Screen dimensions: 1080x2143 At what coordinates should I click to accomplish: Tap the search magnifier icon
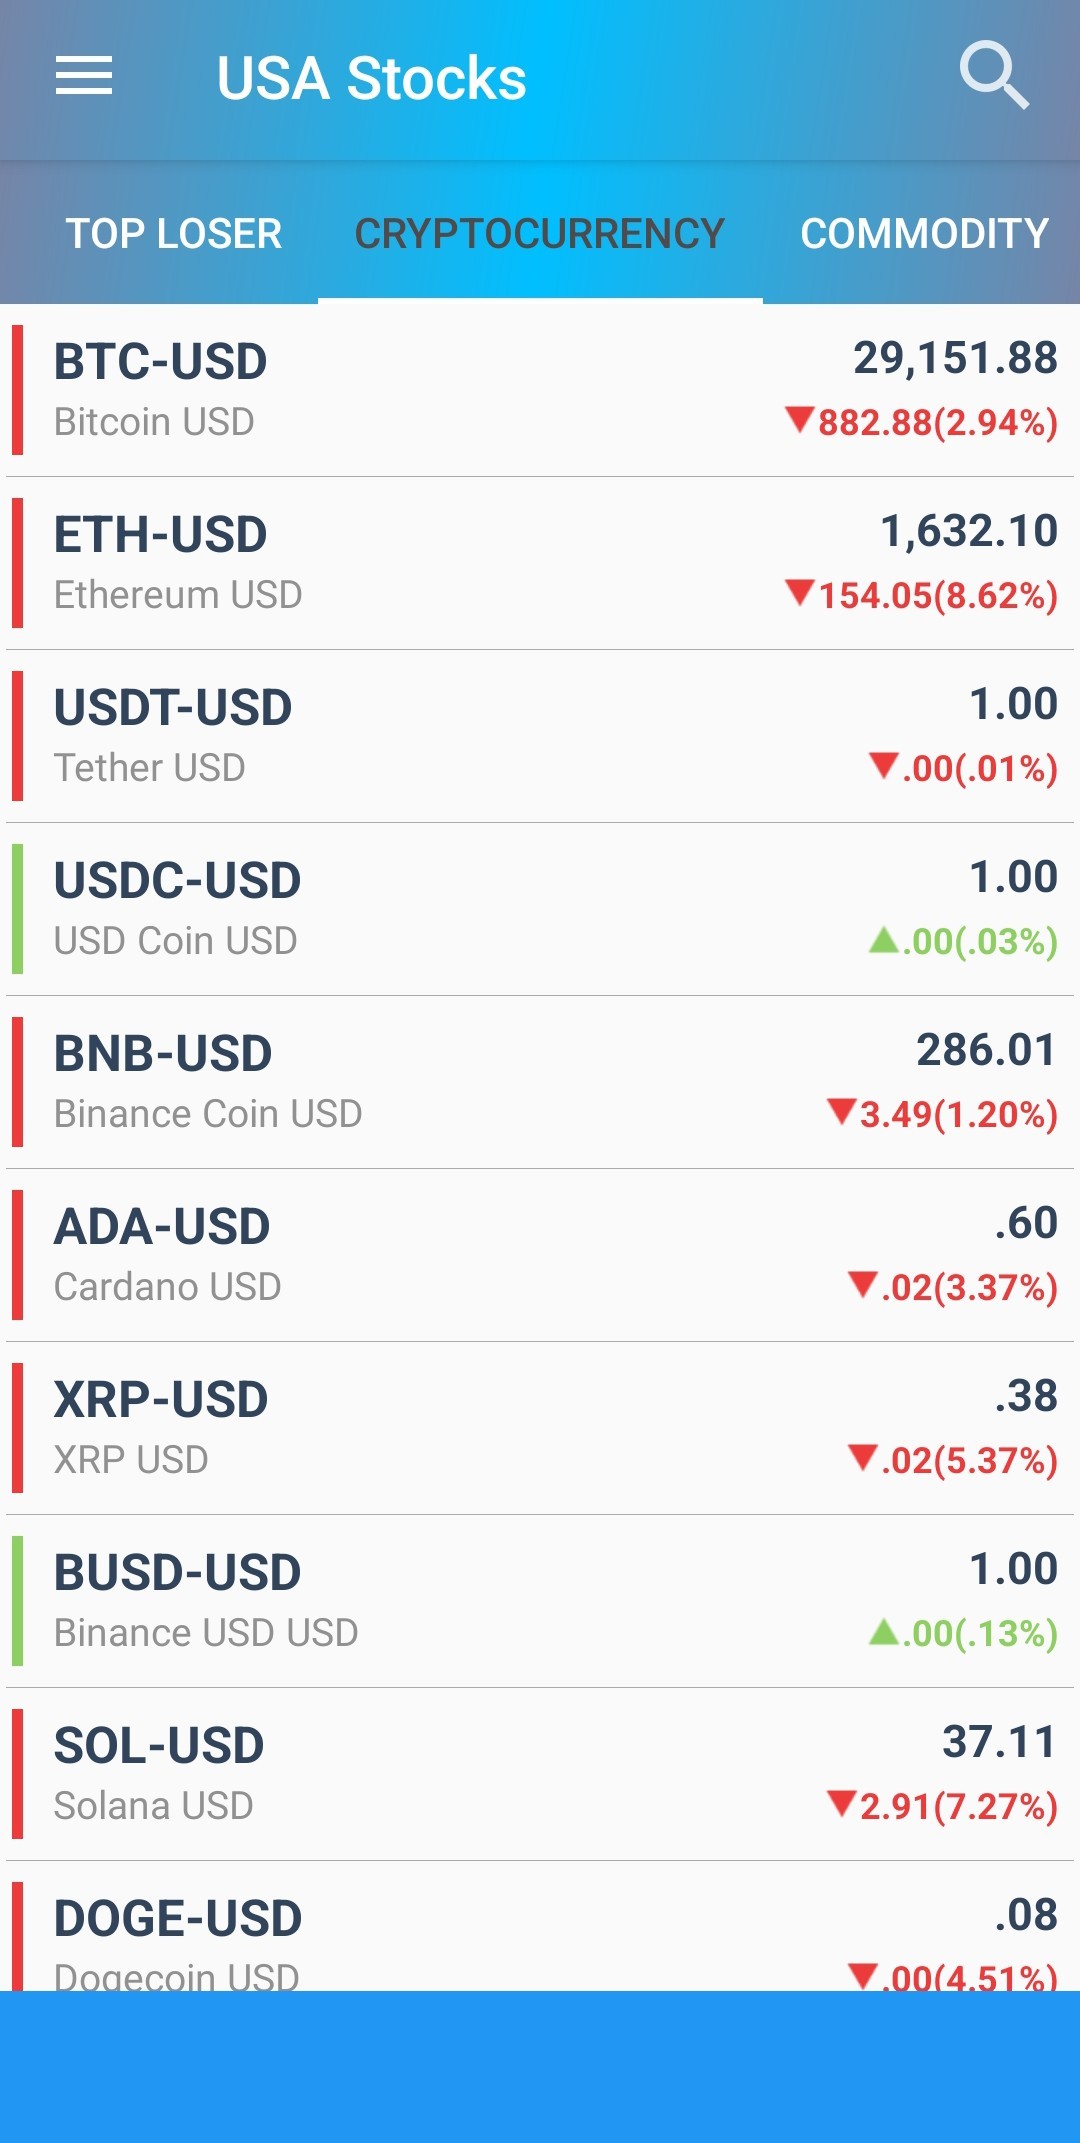point(994,75)
